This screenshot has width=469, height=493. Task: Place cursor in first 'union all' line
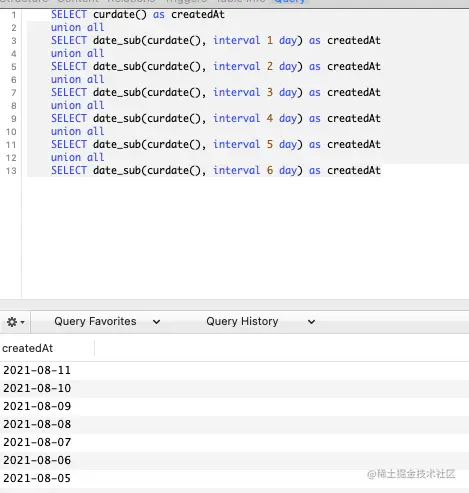tap(77, 27)
